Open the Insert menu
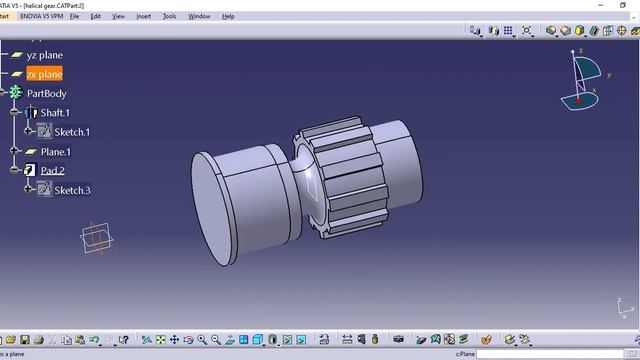Image resolution: width=640 pixels, height=360 pixels. tap(143, 16)
